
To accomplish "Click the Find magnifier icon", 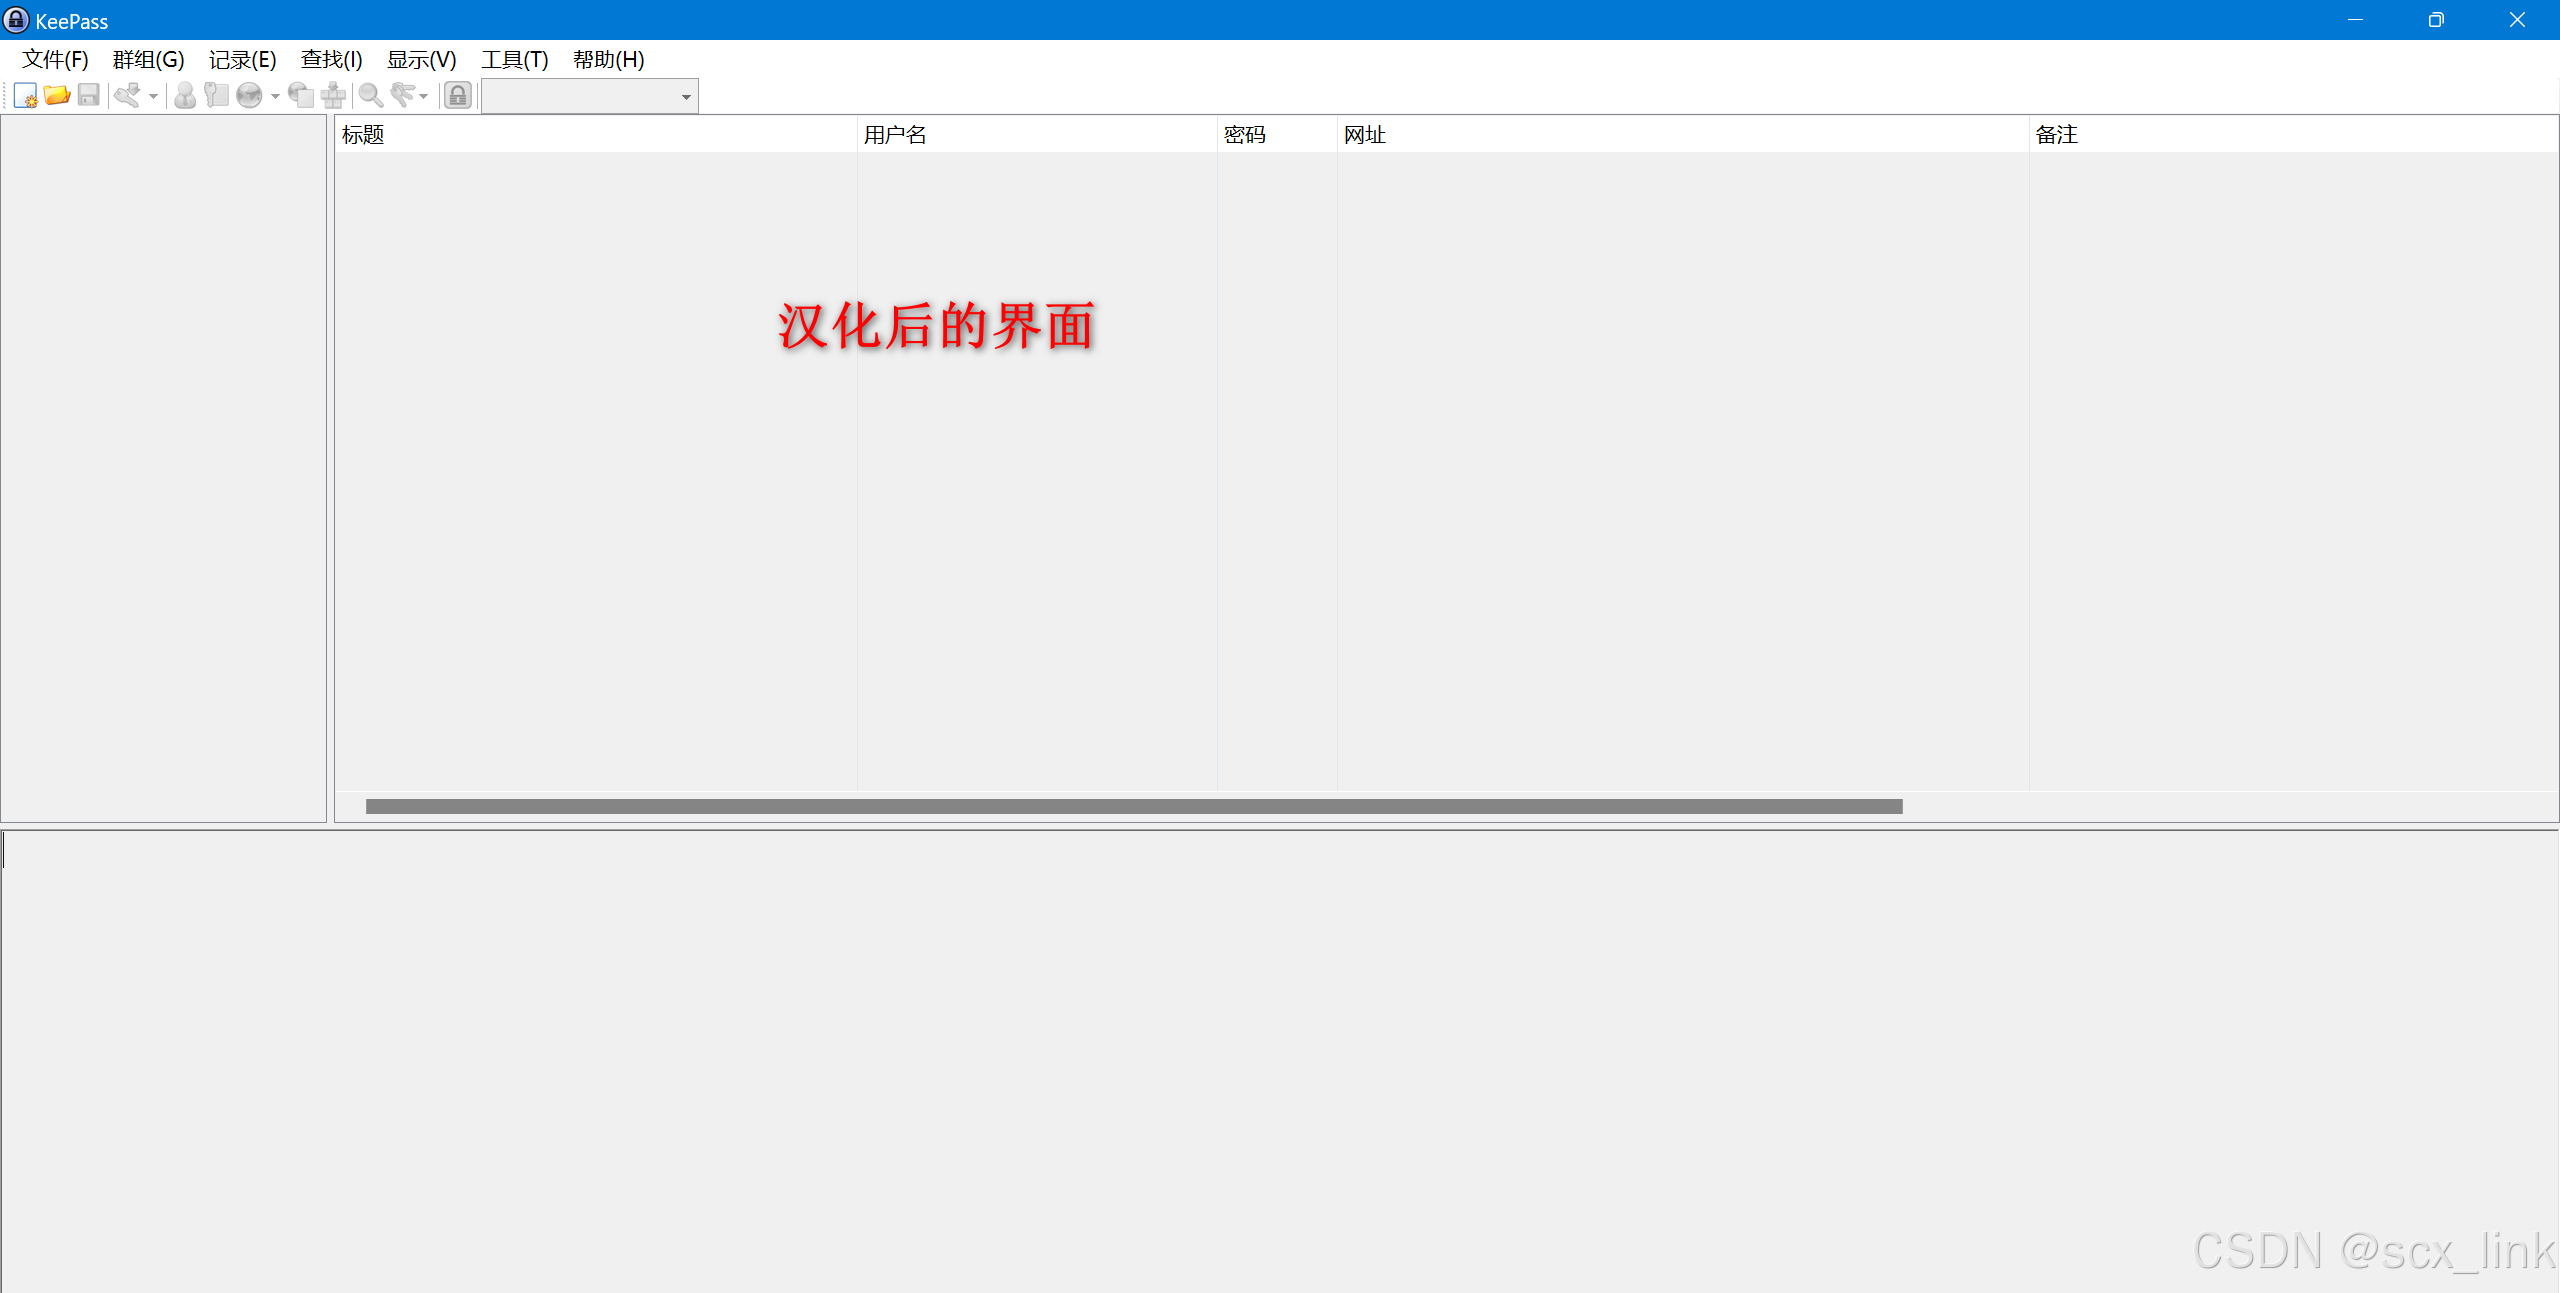I will point(370,96).
